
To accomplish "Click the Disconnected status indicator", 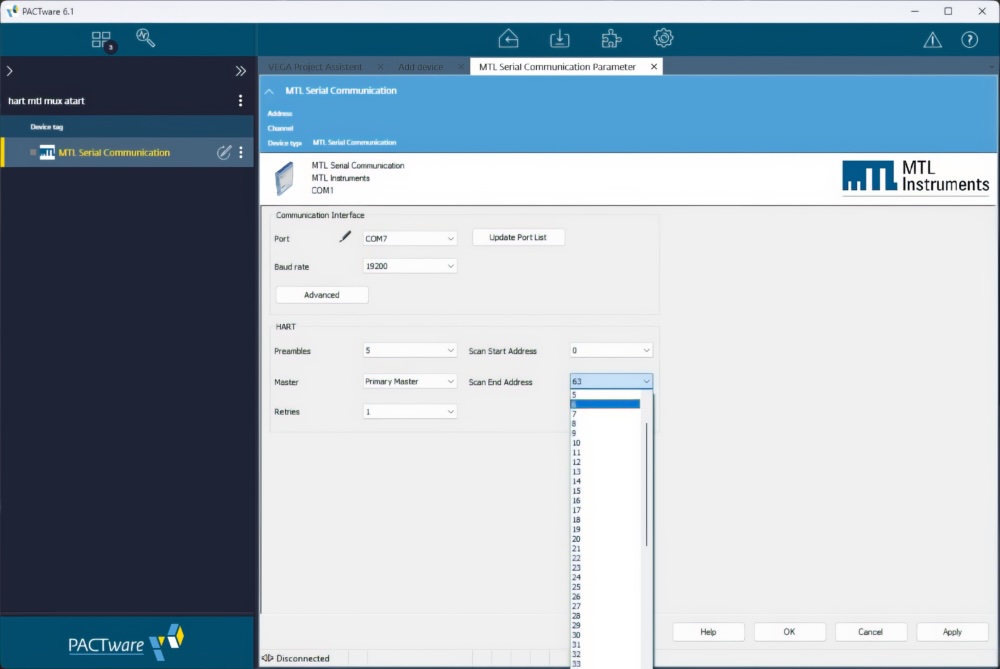I will 296,658.
